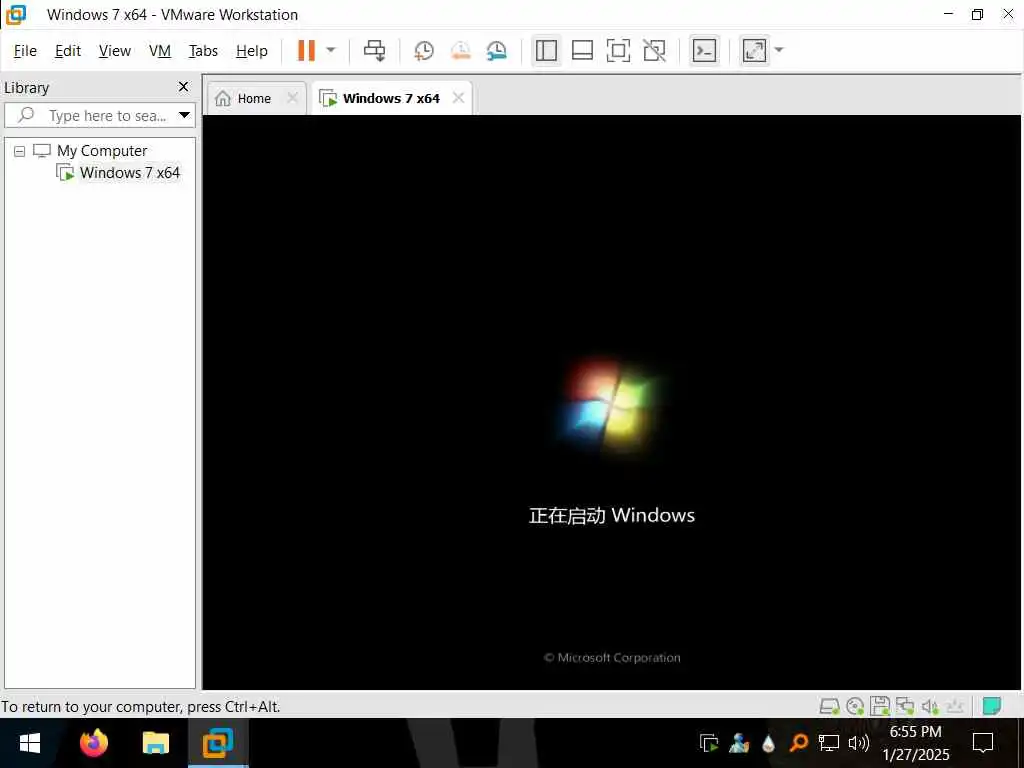Viewport: 1024px width, 768px height.
Task: Close the Home tab
Action: [293, 98]
